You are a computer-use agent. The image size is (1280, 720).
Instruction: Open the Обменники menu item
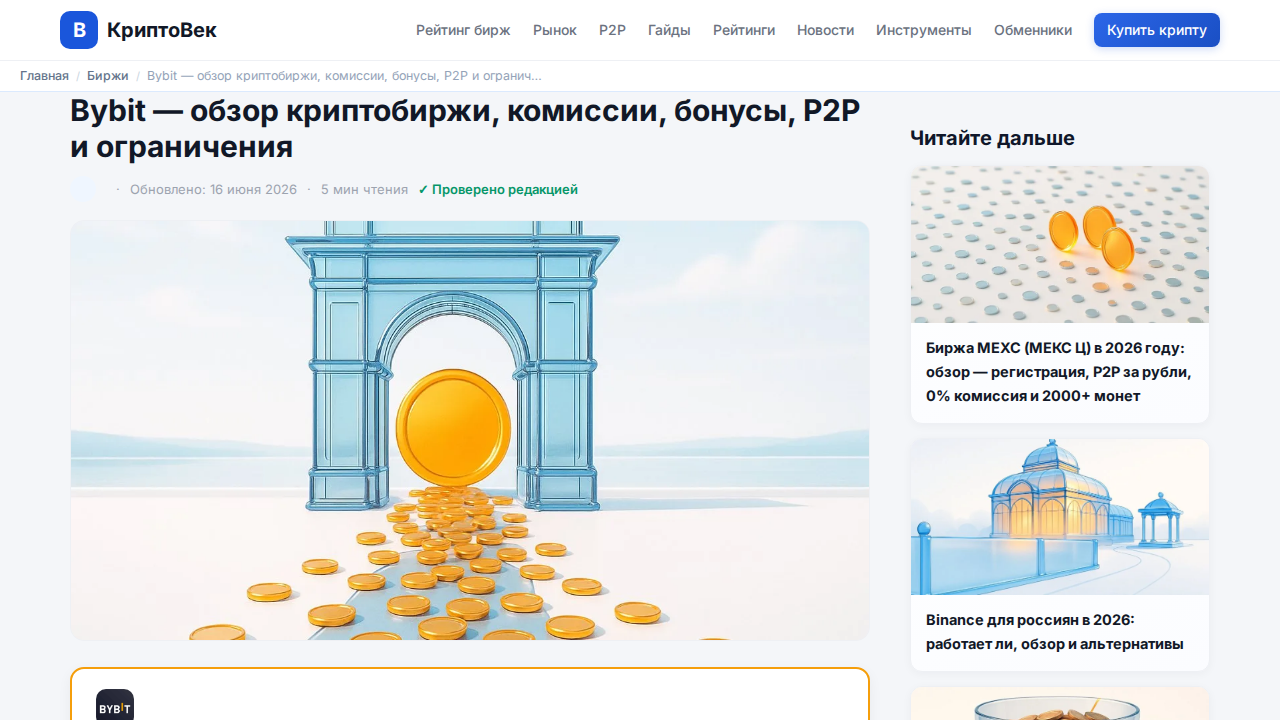[1033, 30]
